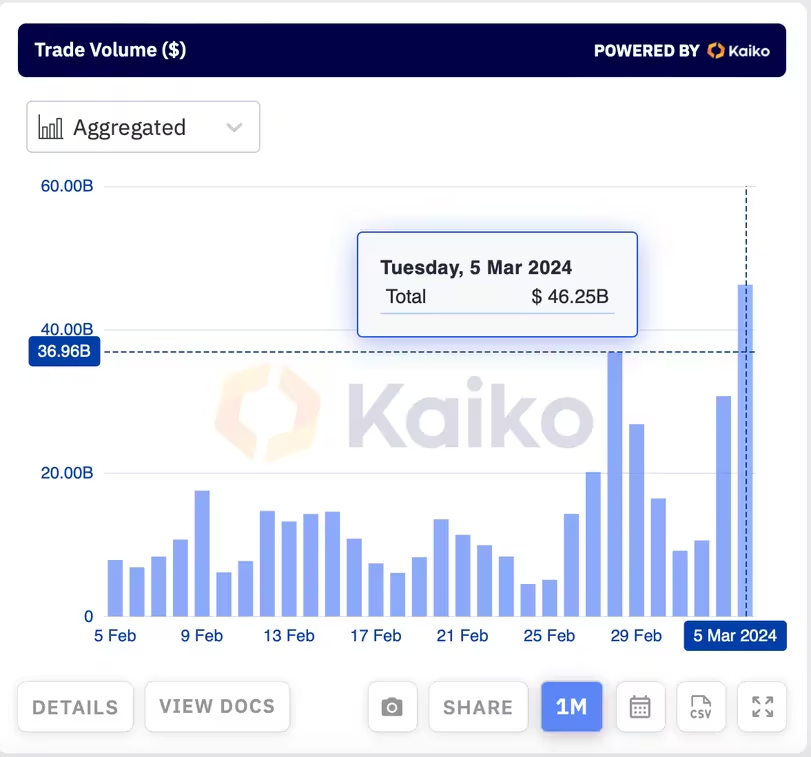Click the 4 Mar volume bar
Screen dimensions: 811x757
(x=724, y=506)
